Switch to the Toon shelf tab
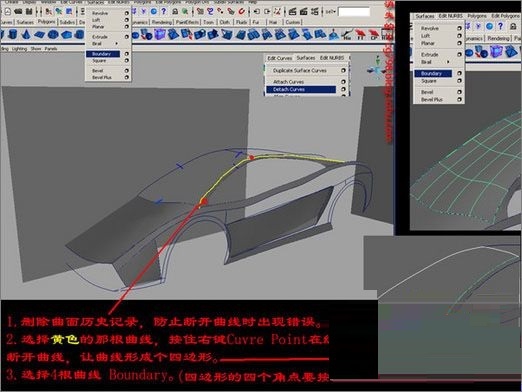The width and height of the screenshot is (522, 392). 208,22
